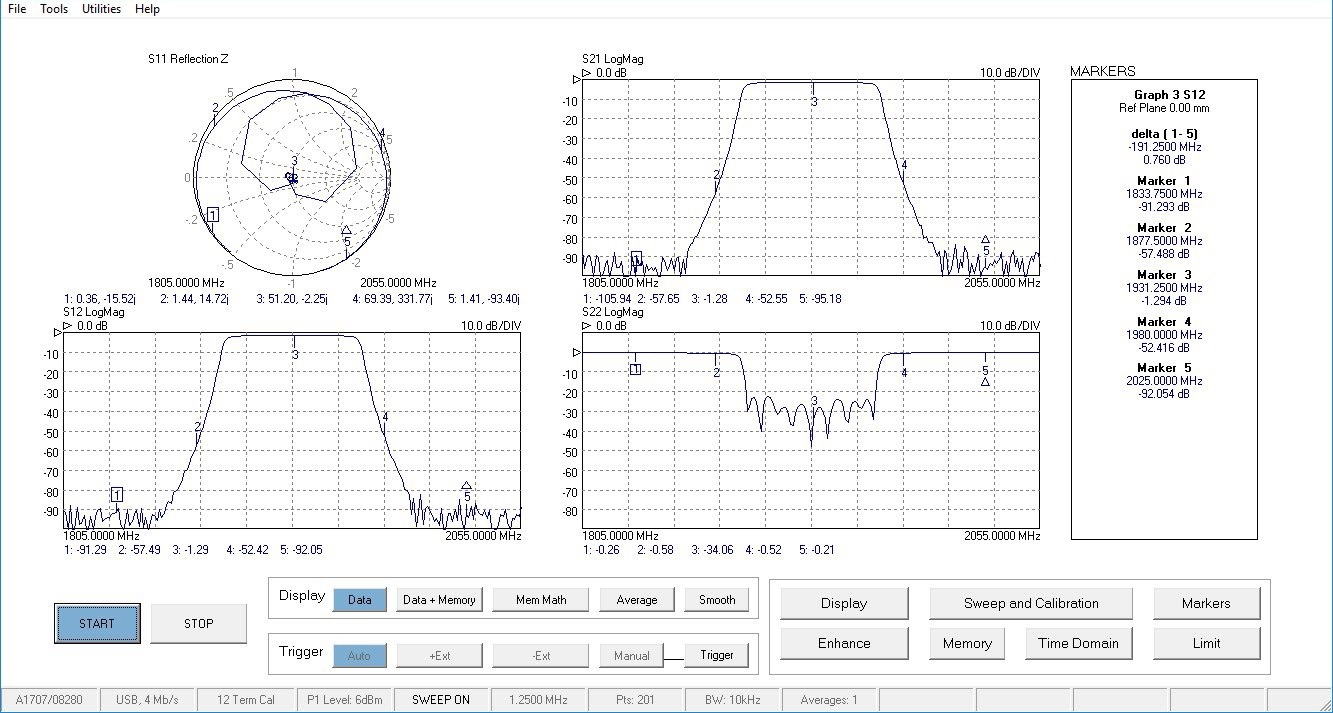The width and height of the screenshot is (1333, 713).
Task: Click marker 5 triangle on S22 LogMag graph
Action: [x=985, y=381]
